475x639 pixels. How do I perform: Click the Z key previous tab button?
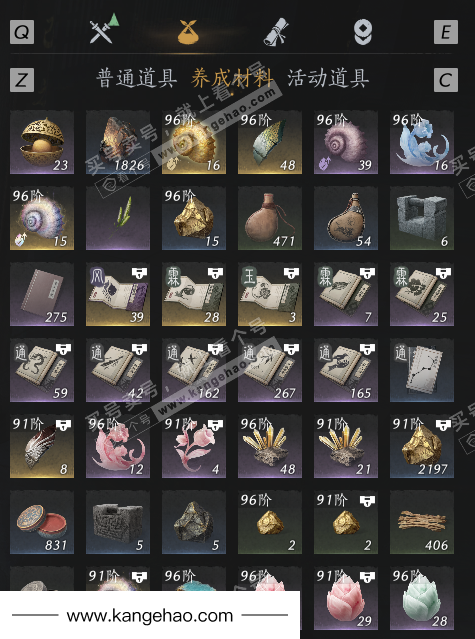[x=22, y=79]
